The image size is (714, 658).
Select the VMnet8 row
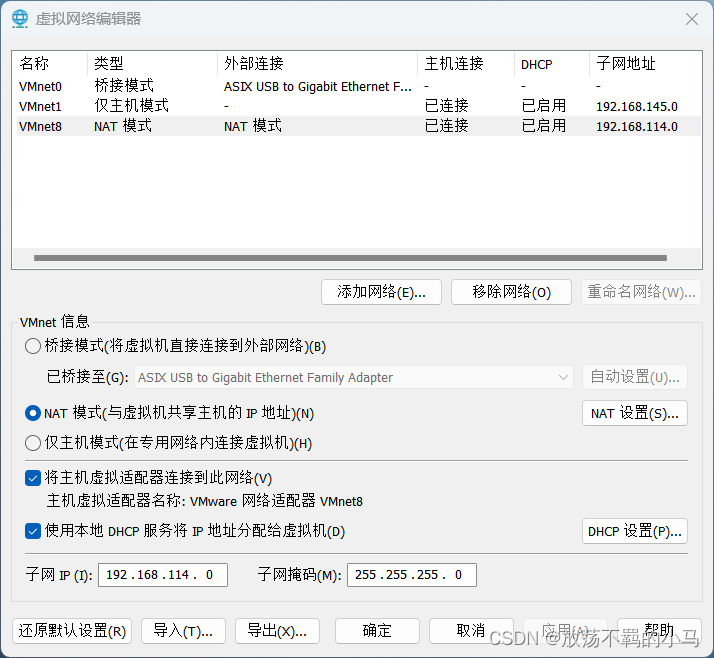358,126
